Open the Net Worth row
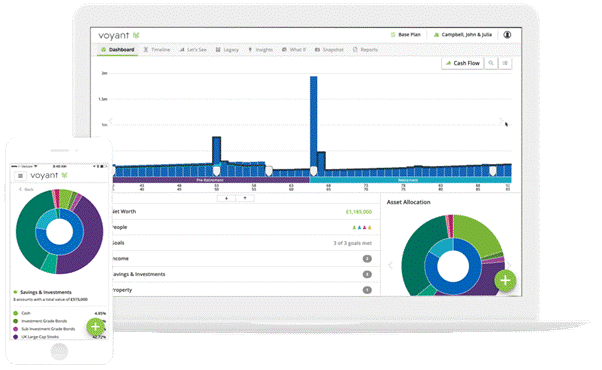This screenshot has height=370, width=602. [245, 211]
